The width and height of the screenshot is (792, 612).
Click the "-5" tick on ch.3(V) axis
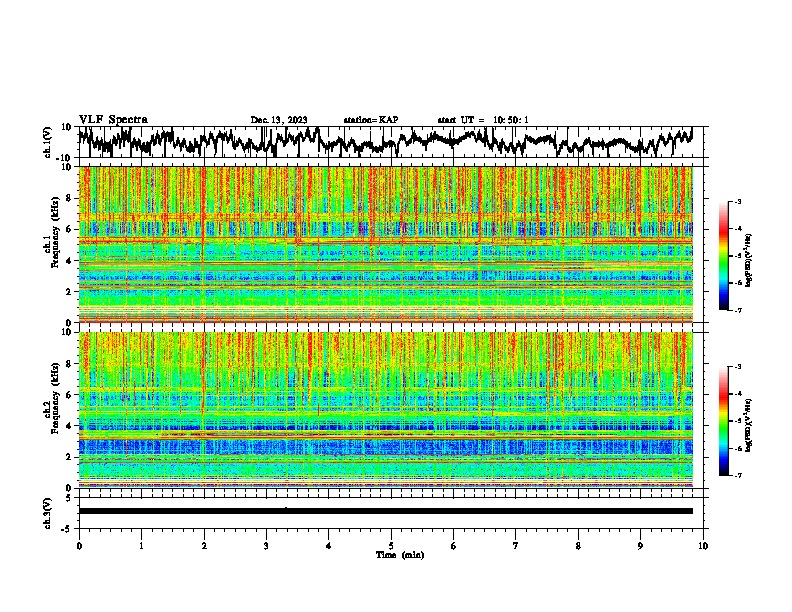pos(67,529)
